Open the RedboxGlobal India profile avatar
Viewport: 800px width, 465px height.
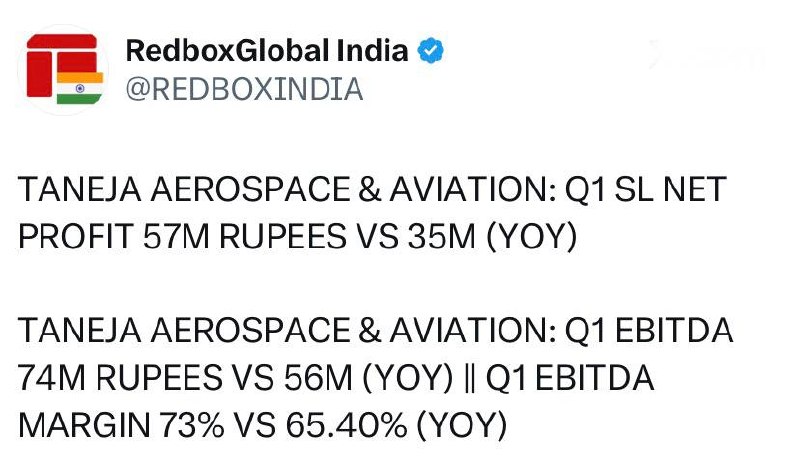pyautogui.click(x=63, y=70)
